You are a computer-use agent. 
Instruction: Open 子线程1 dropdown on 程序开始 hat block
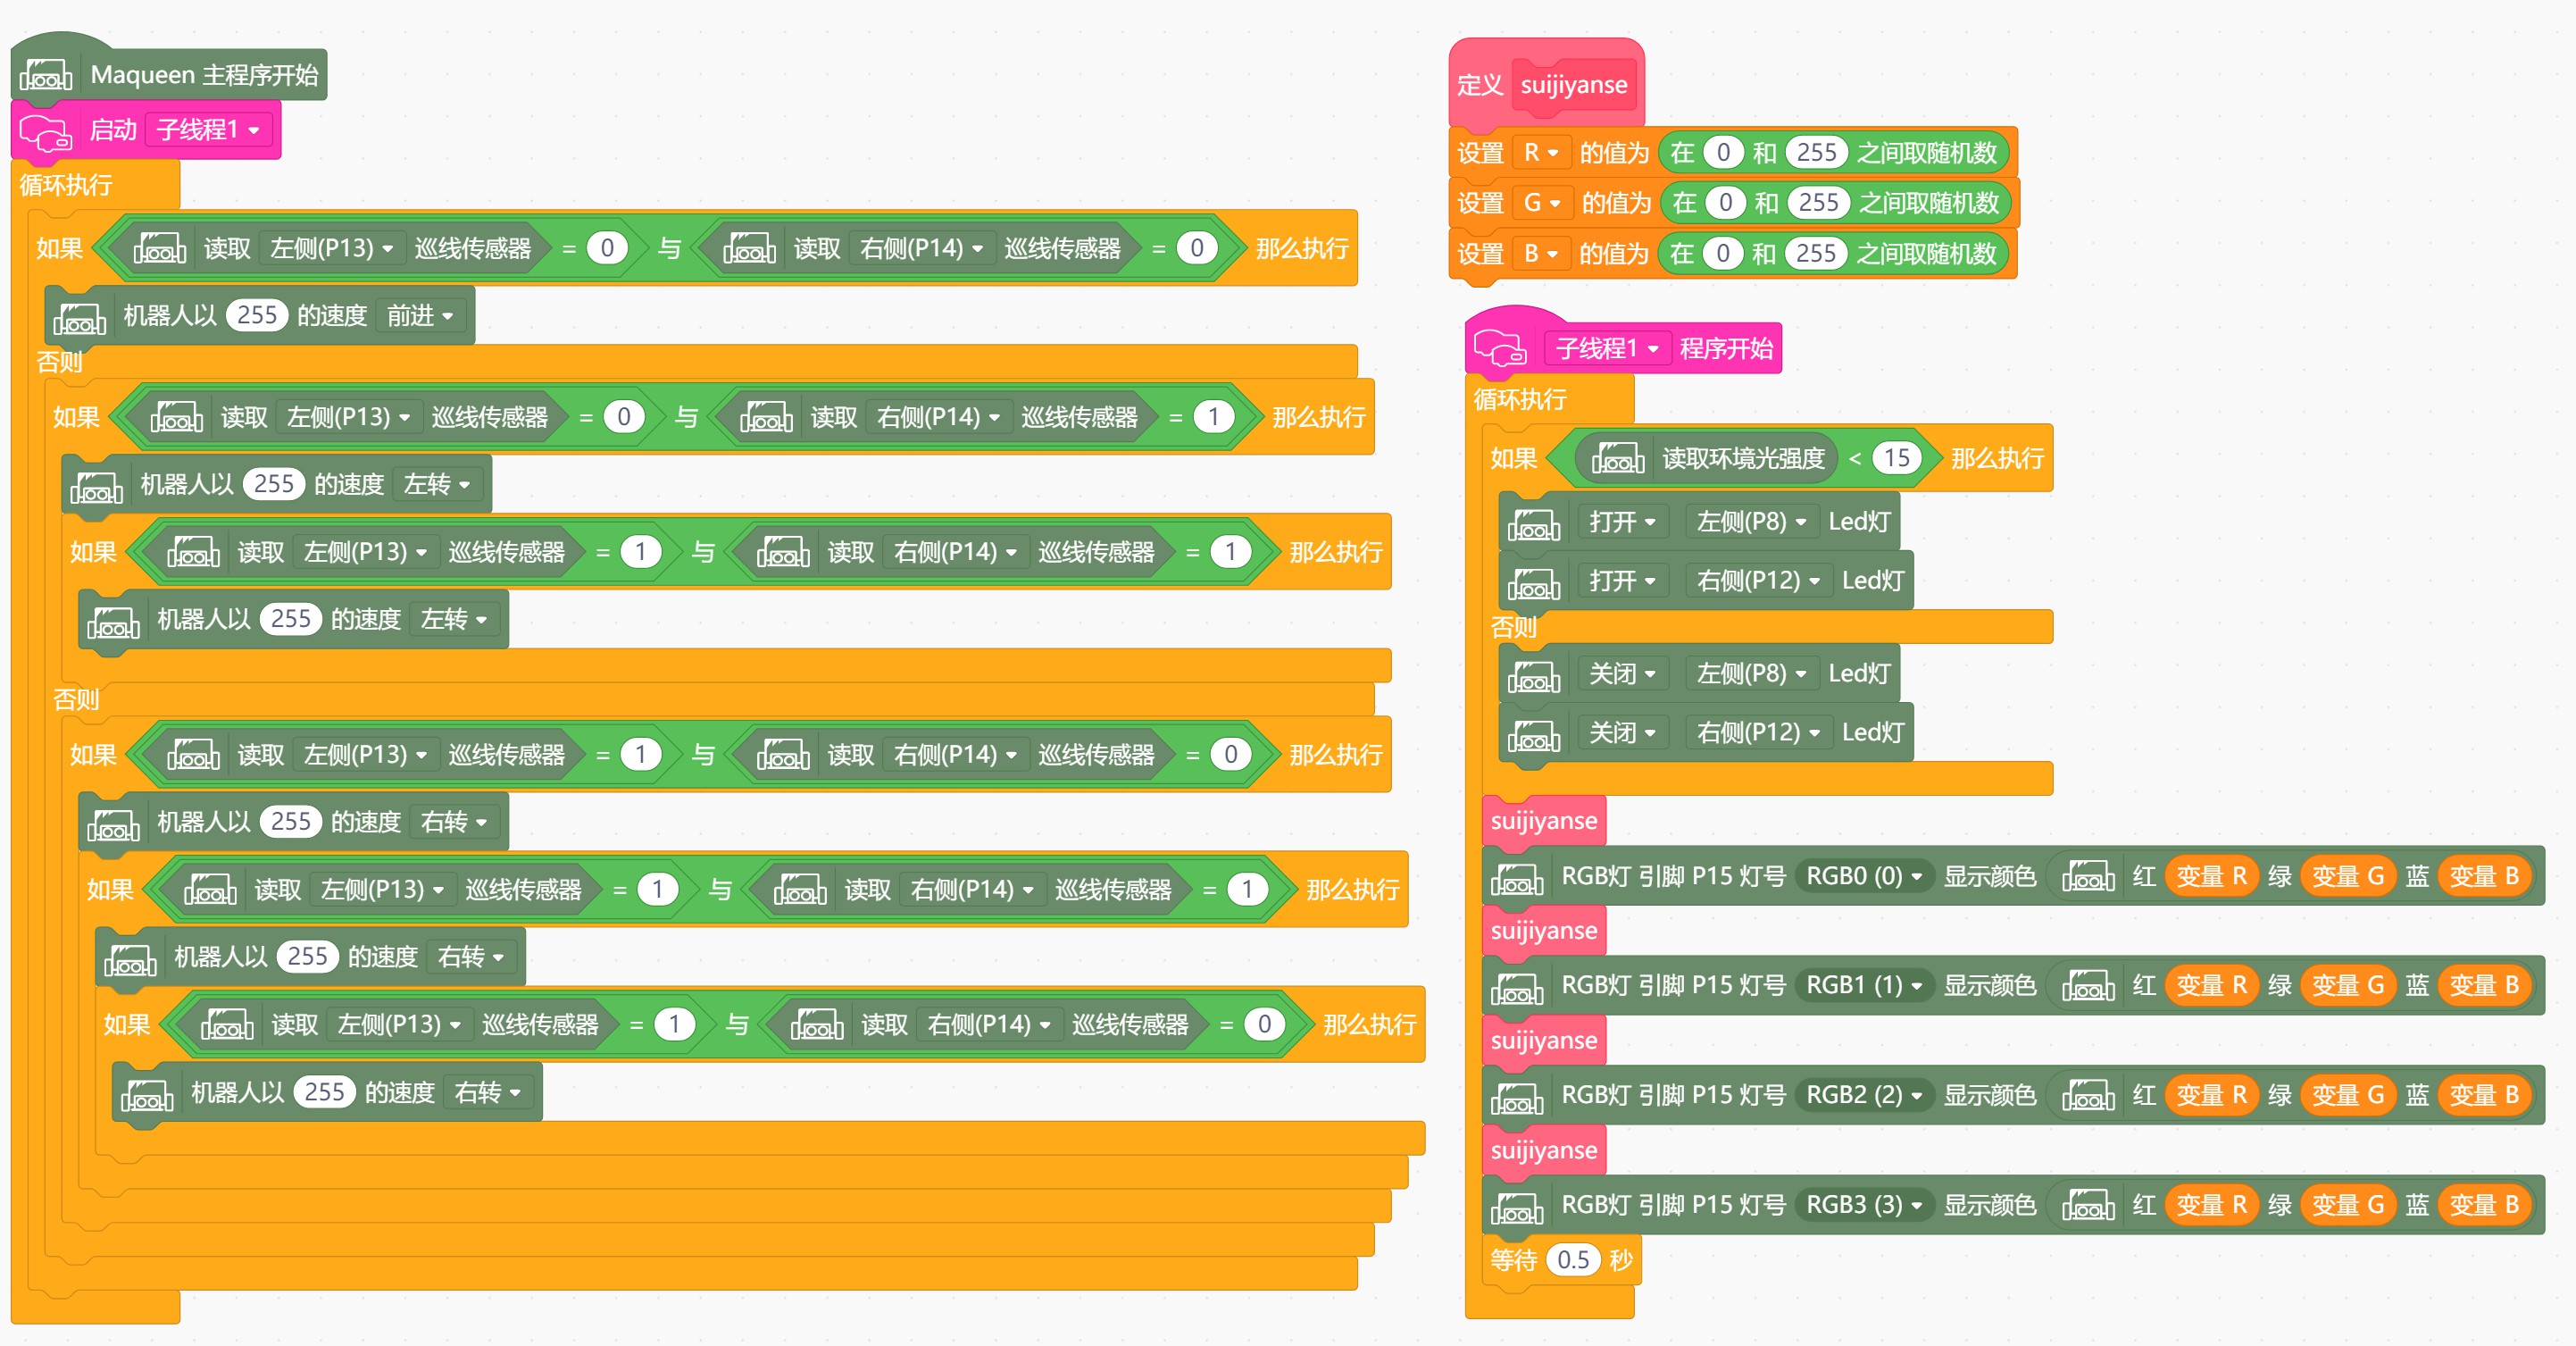pyautogui.click(x=1608, y=348)
